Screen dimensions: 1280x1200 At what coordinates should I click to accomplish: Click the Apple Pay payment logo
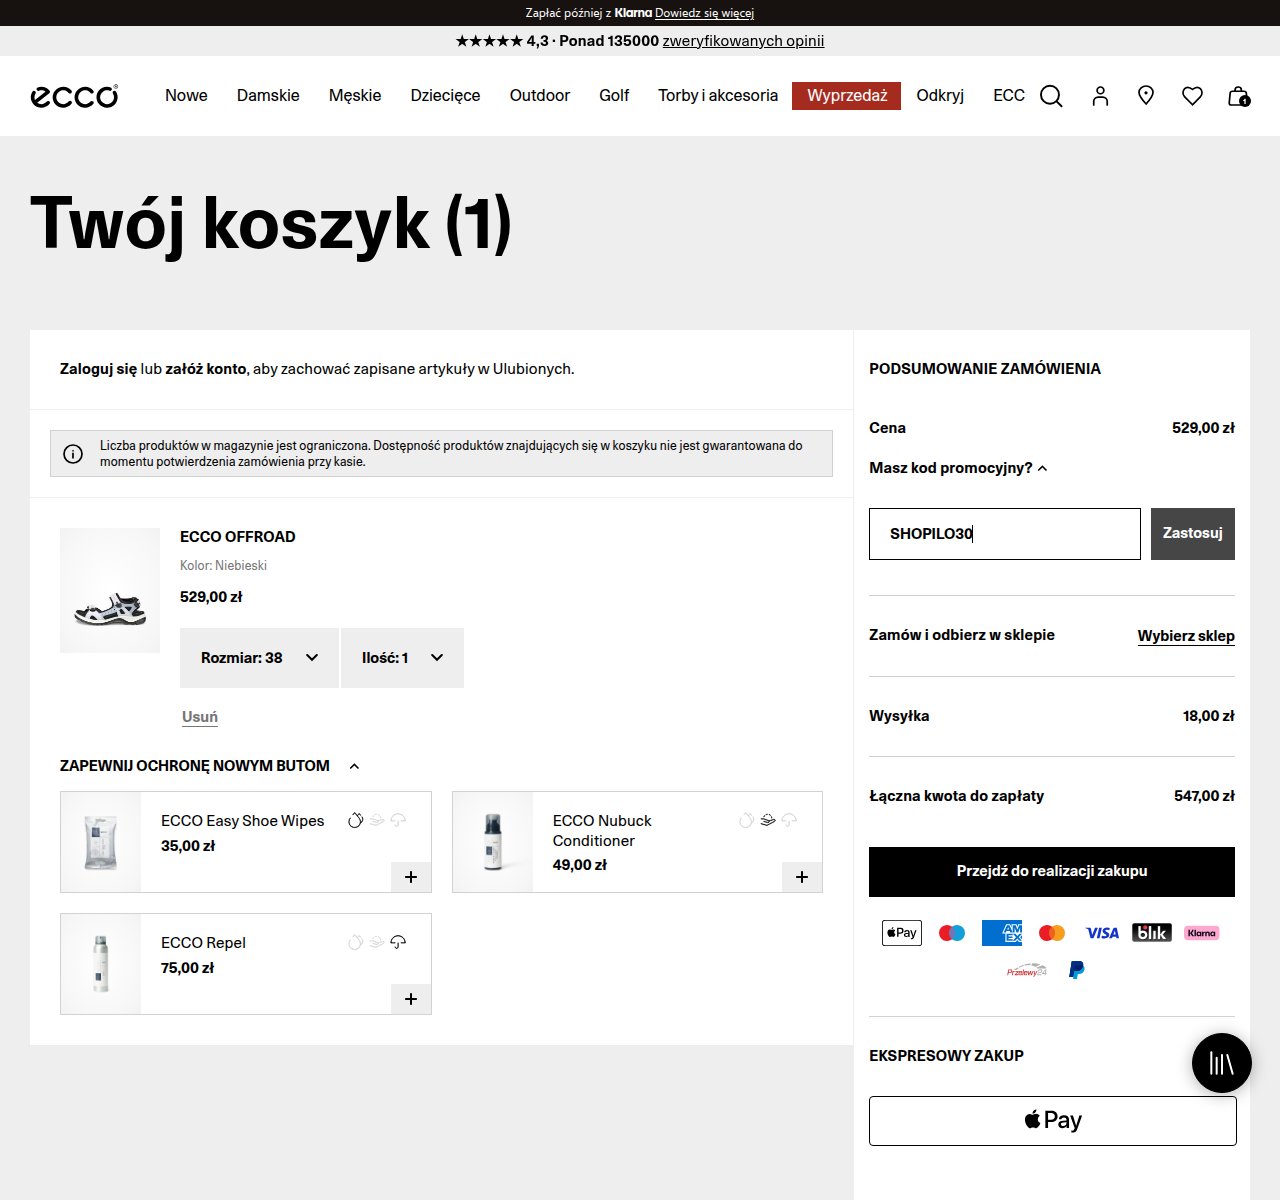(902, 933)
